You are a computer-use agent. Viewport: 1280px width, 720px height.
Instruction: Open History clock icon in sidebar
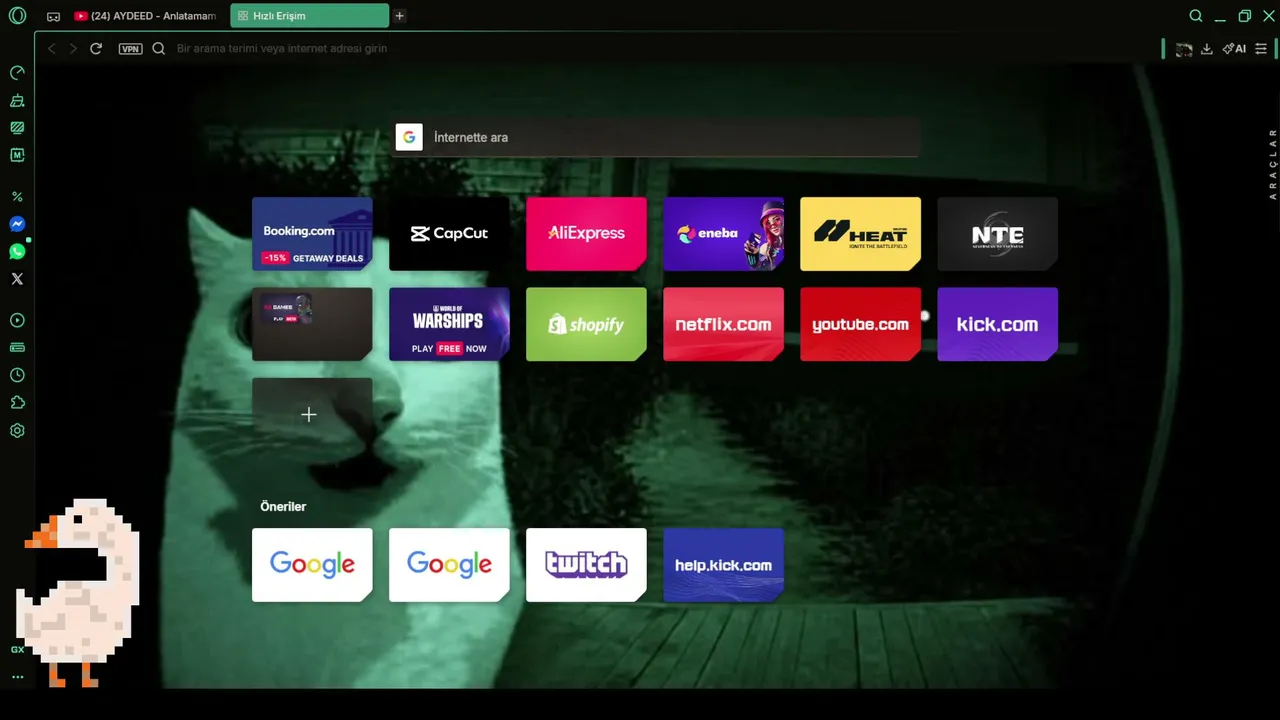[x=17, y=375]
